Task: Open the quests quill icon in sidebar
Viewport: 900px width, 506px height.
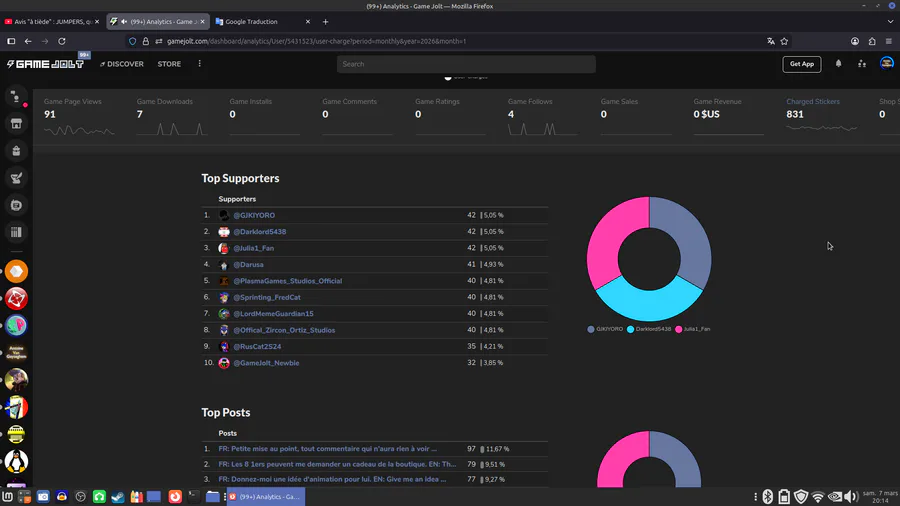Action: 16,178
